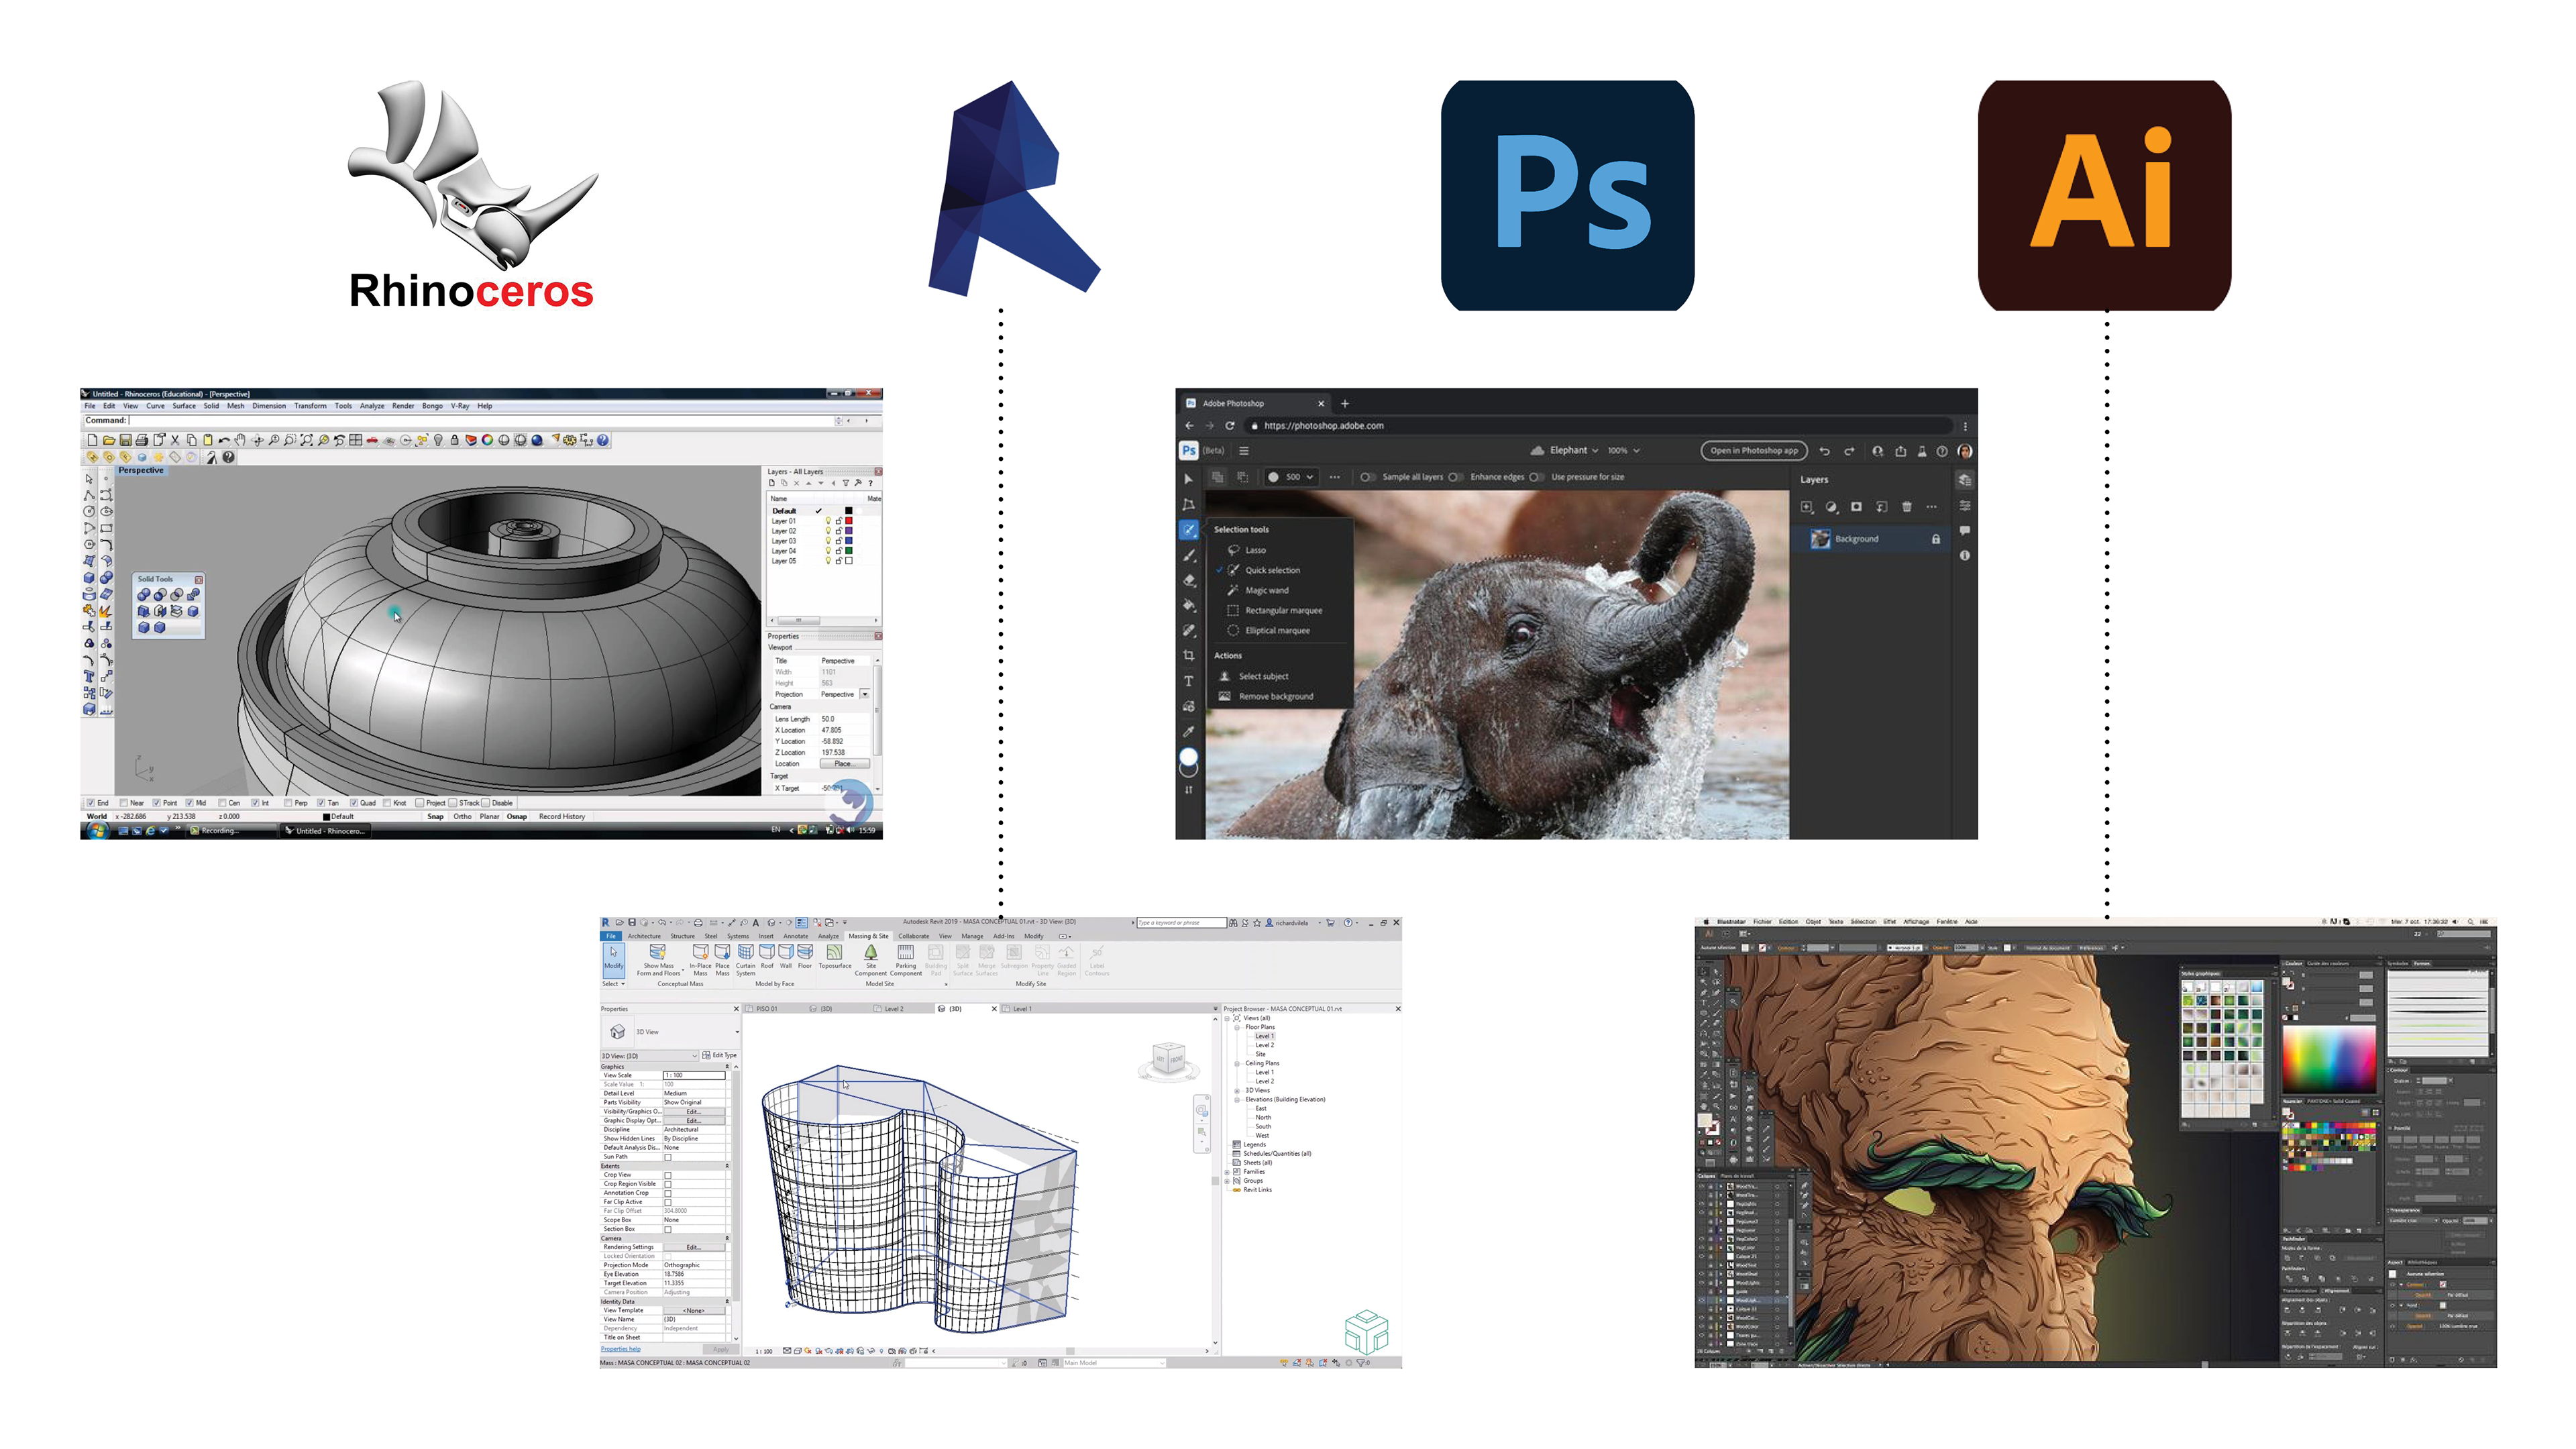Toggle the Quad osnap checkbox in Rhino
The image size is (2576, 1449).
354,803
